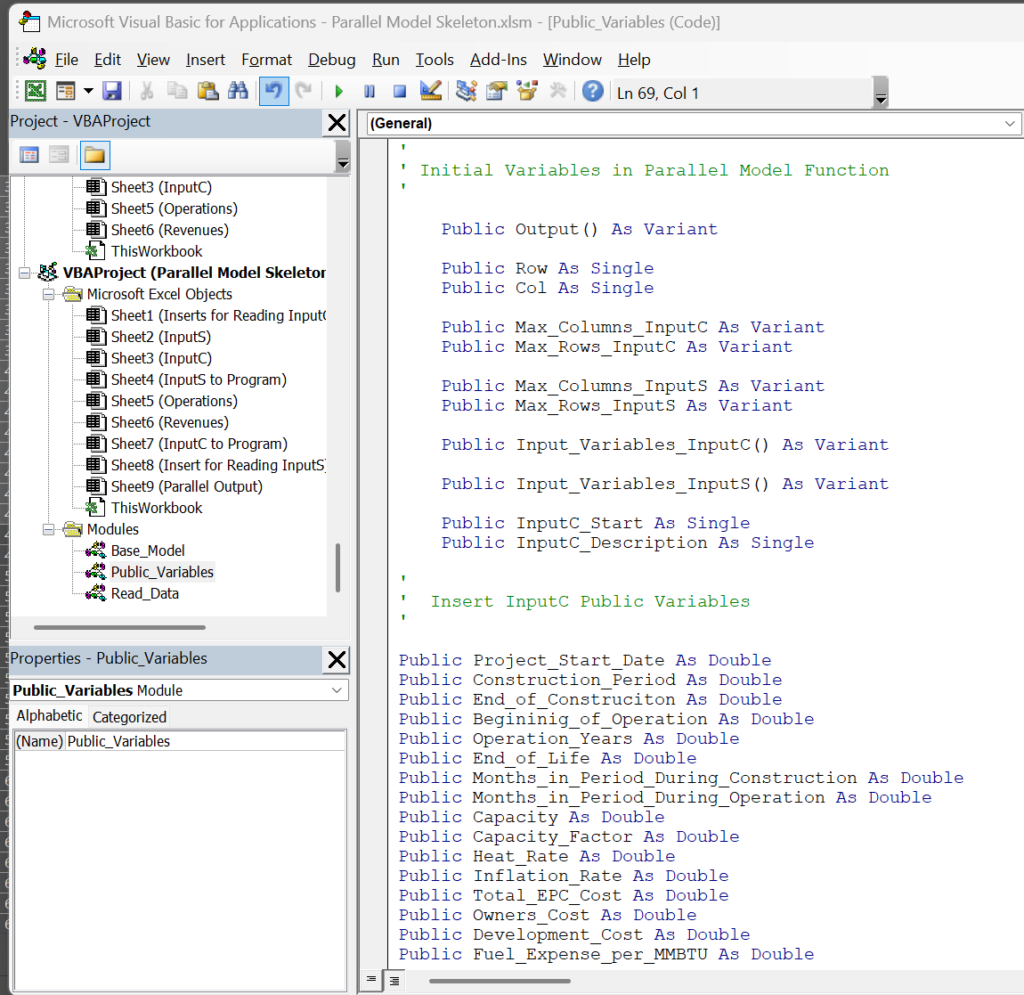Open the Format menu
The width and height of the screenshot is (1024, 995).
[x=266, y=59]
